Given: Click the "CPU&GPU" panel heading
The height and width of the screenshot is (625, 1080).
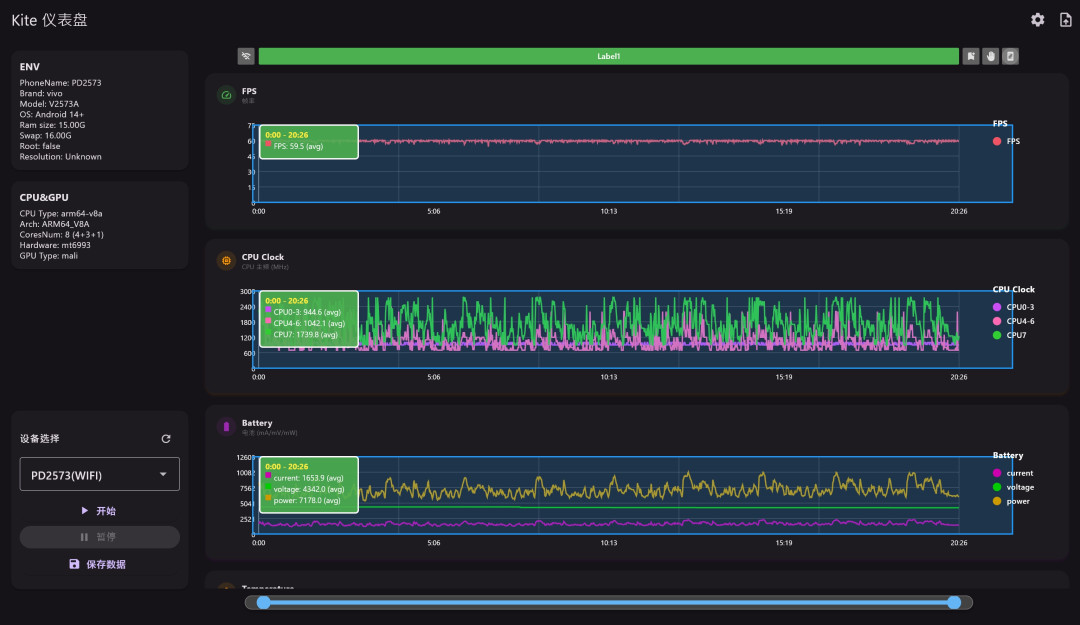Looking at the screenshot, I should (x=44, y=198).
